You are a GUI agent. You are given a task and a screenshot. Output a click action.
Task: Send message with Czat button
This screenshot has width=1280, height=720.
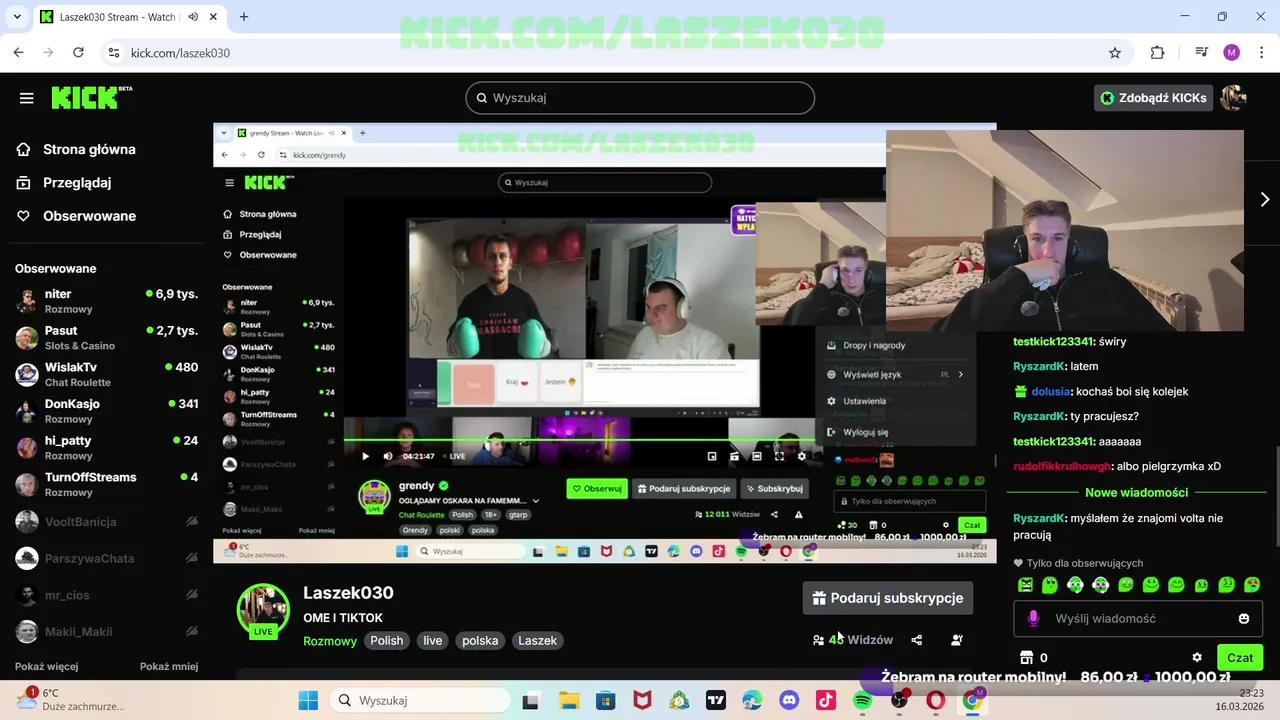coord(1240,657)
